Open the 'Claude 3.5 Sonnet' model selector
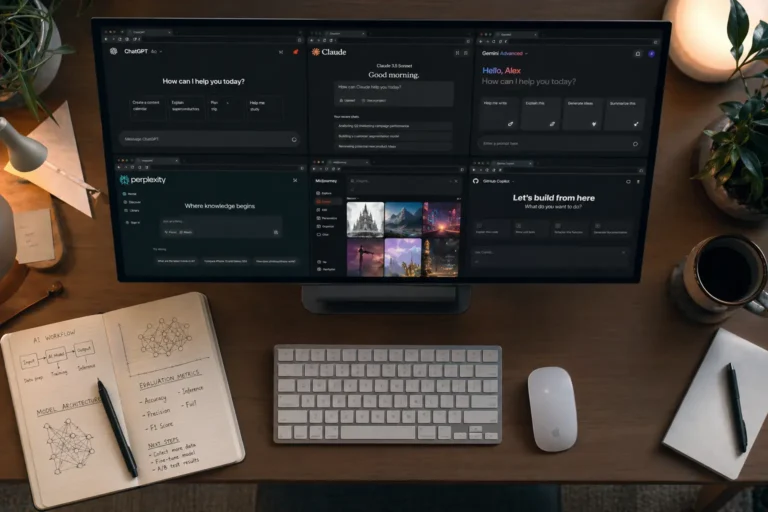The width and height of the screenshot is (768, 512). [x=394, y=66]
